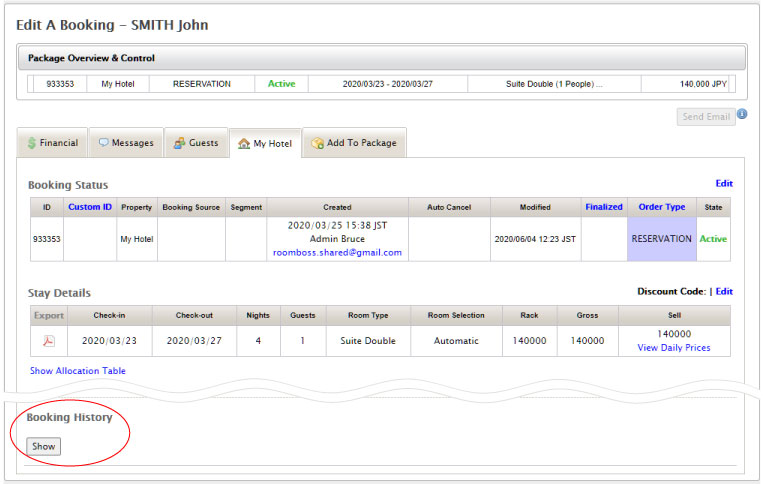The image size is (763, 484).
Task: Open the Guests tab
Action: [x=195, y=143]
